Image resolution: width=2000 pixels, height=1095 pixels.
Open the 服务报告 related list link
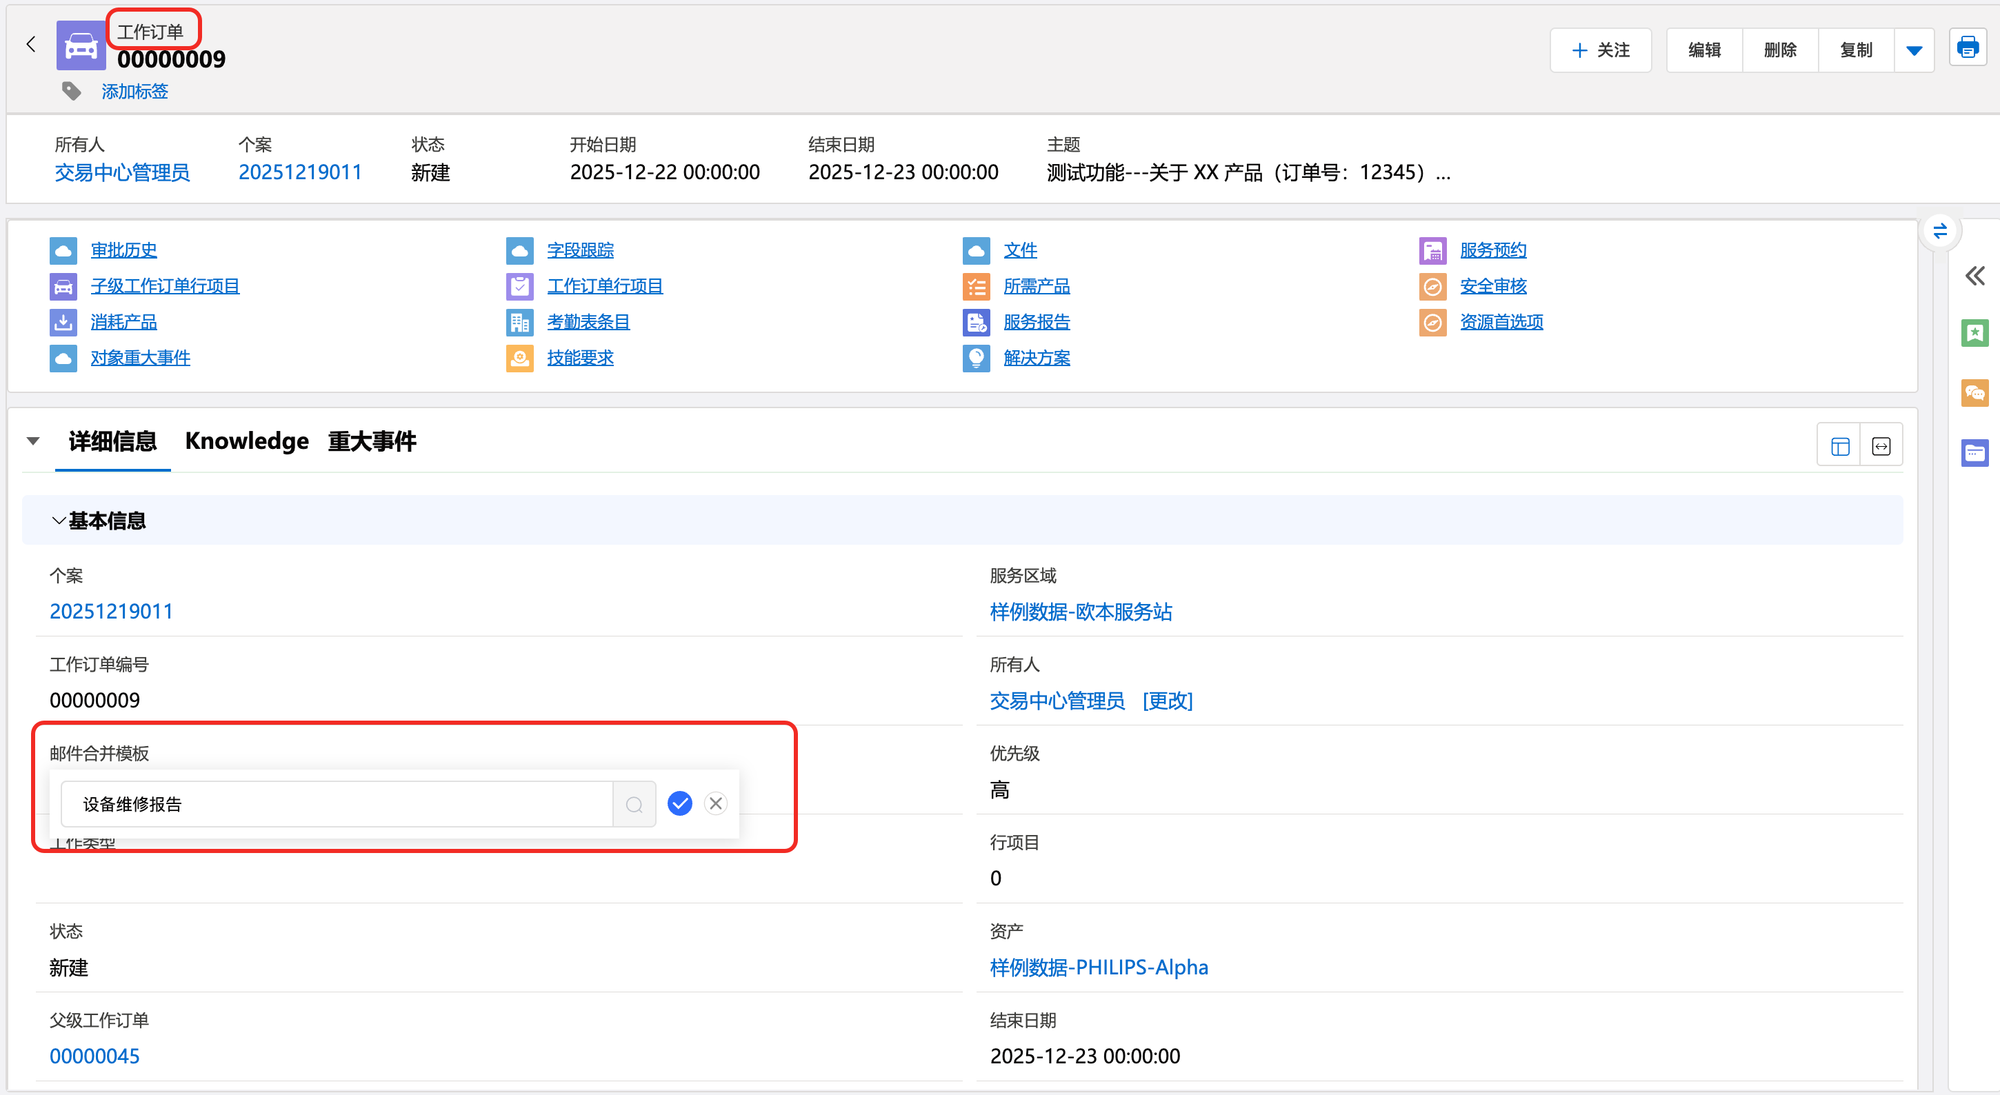[x=1036, y=322]
